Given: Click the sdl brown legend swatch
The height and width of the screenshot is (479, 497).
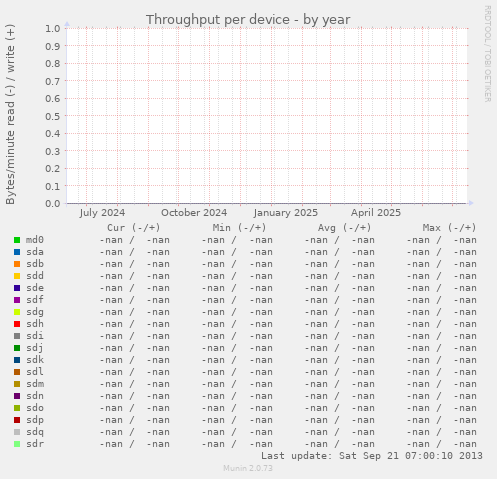Looking at the screenshot, I should [x=17, y=372].
